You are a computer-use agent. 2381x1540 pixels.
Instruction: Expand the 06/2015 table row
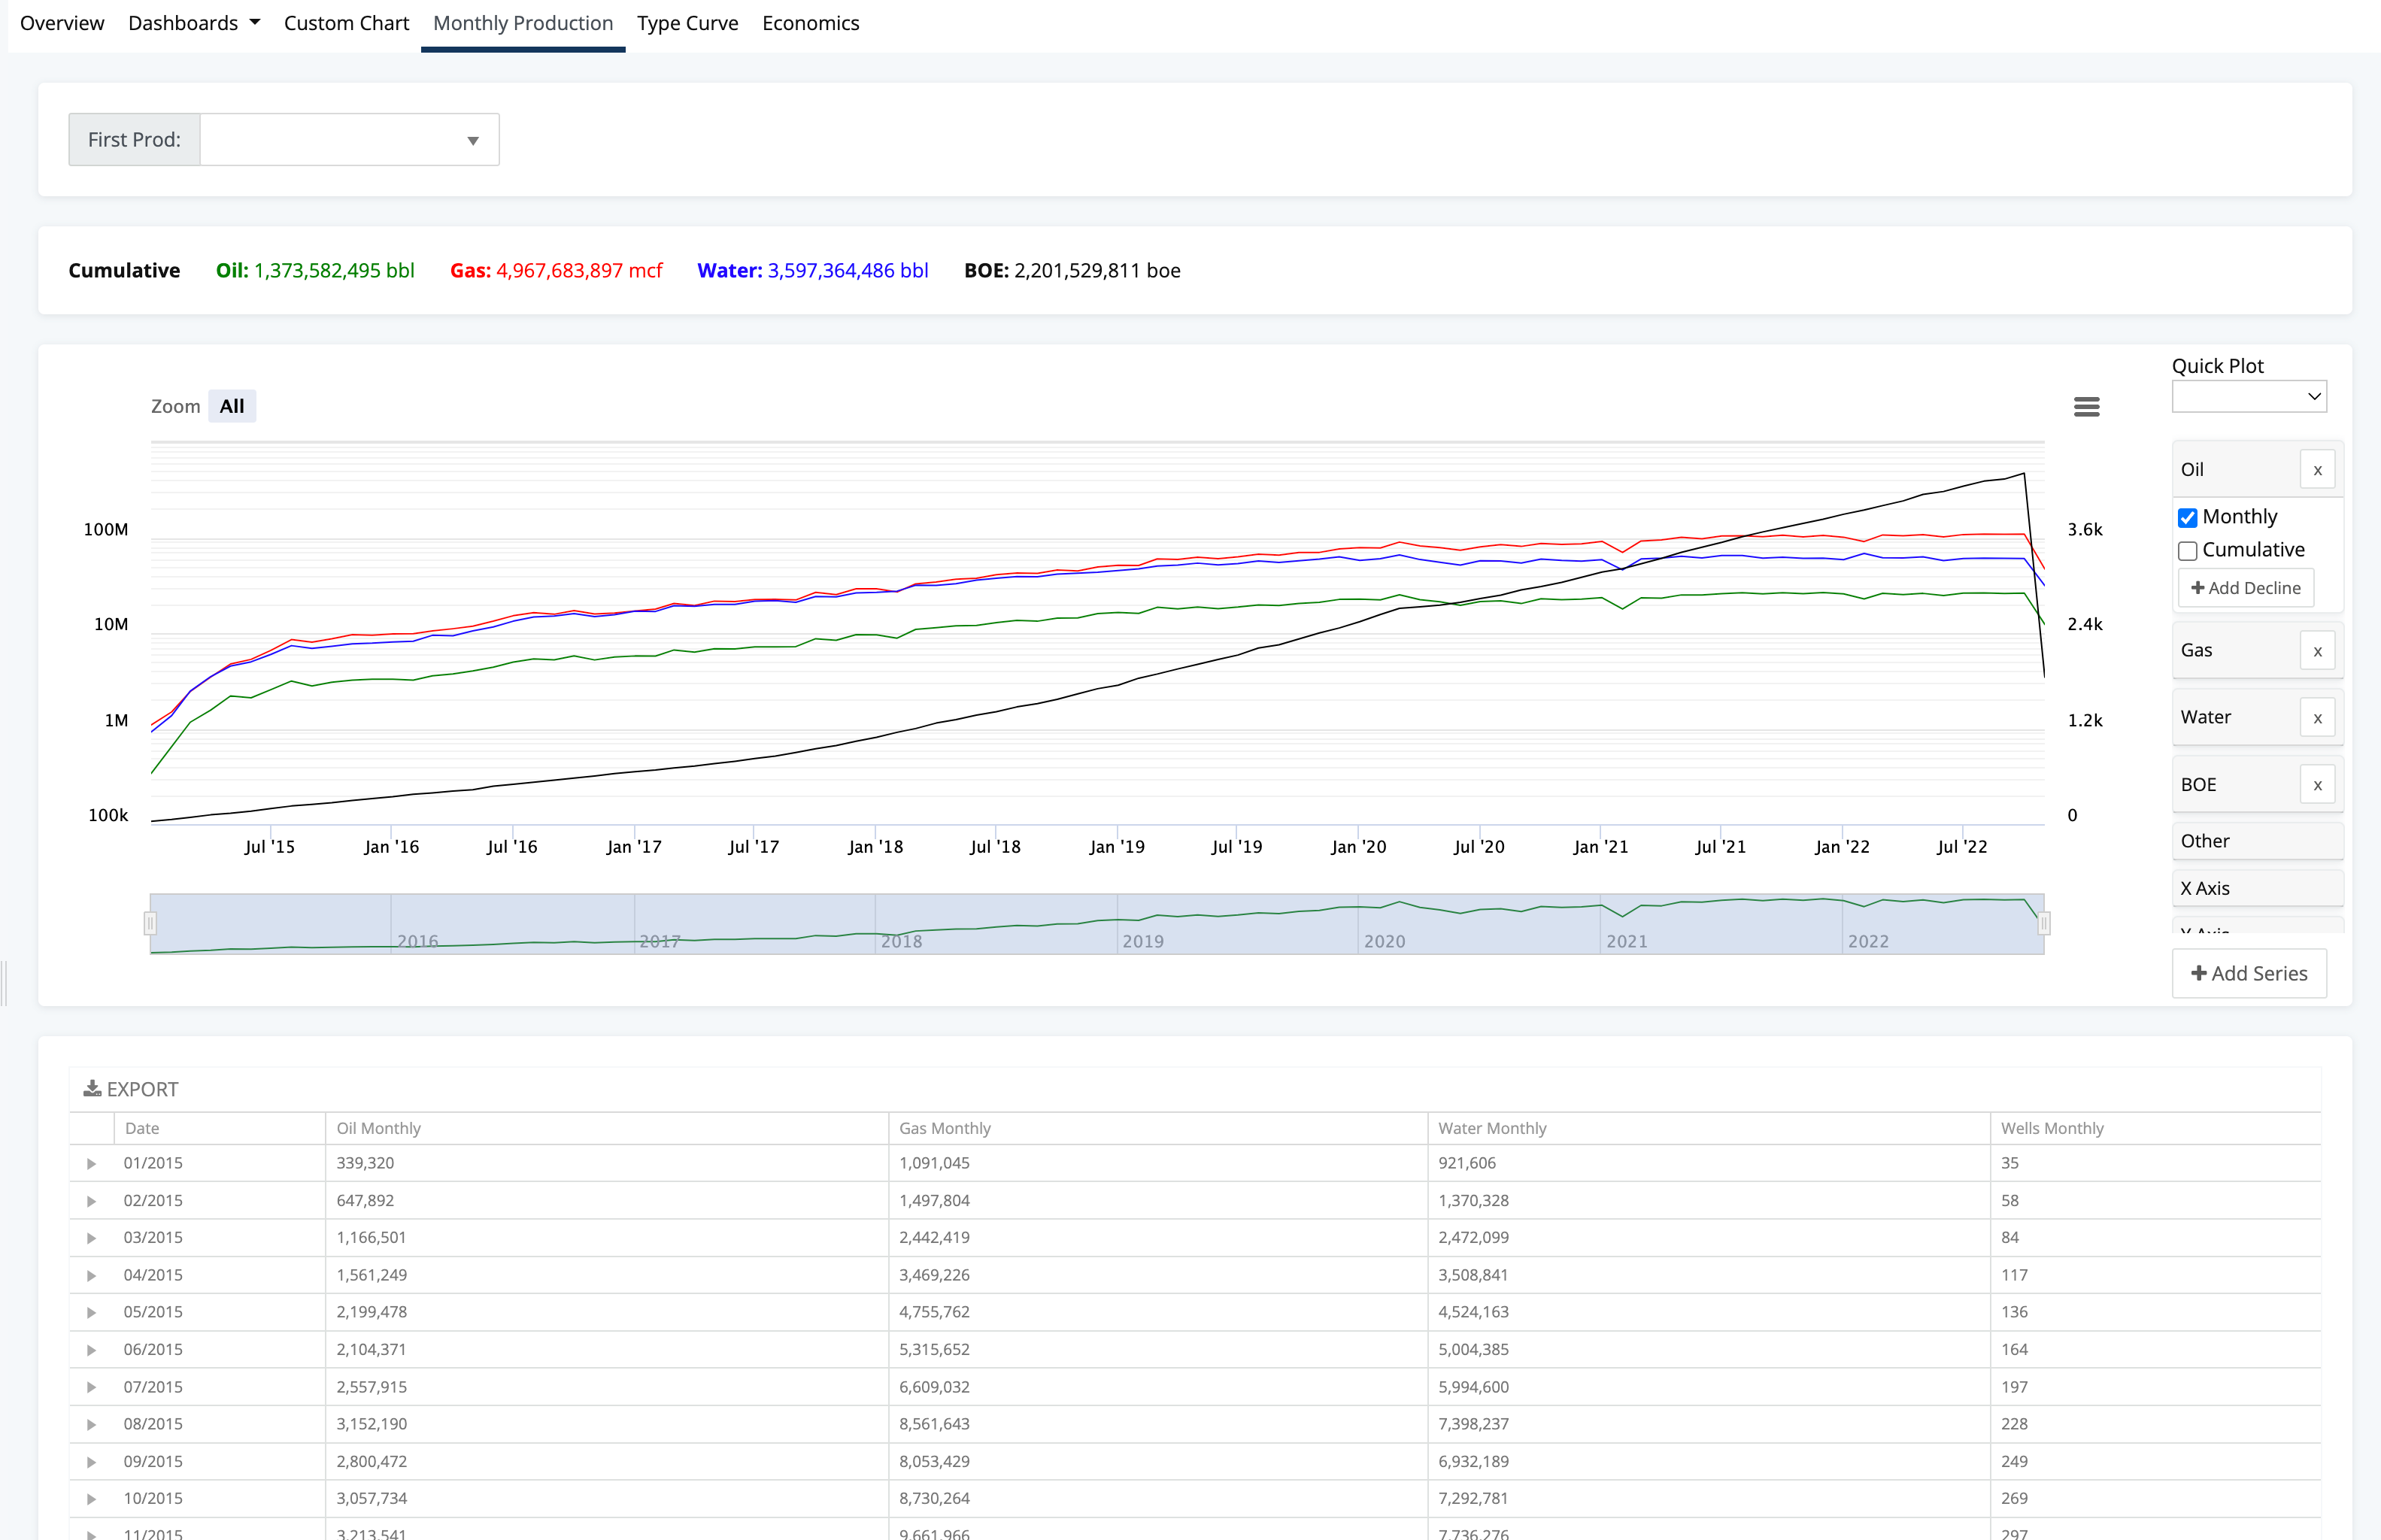(x=91, y=1350)
